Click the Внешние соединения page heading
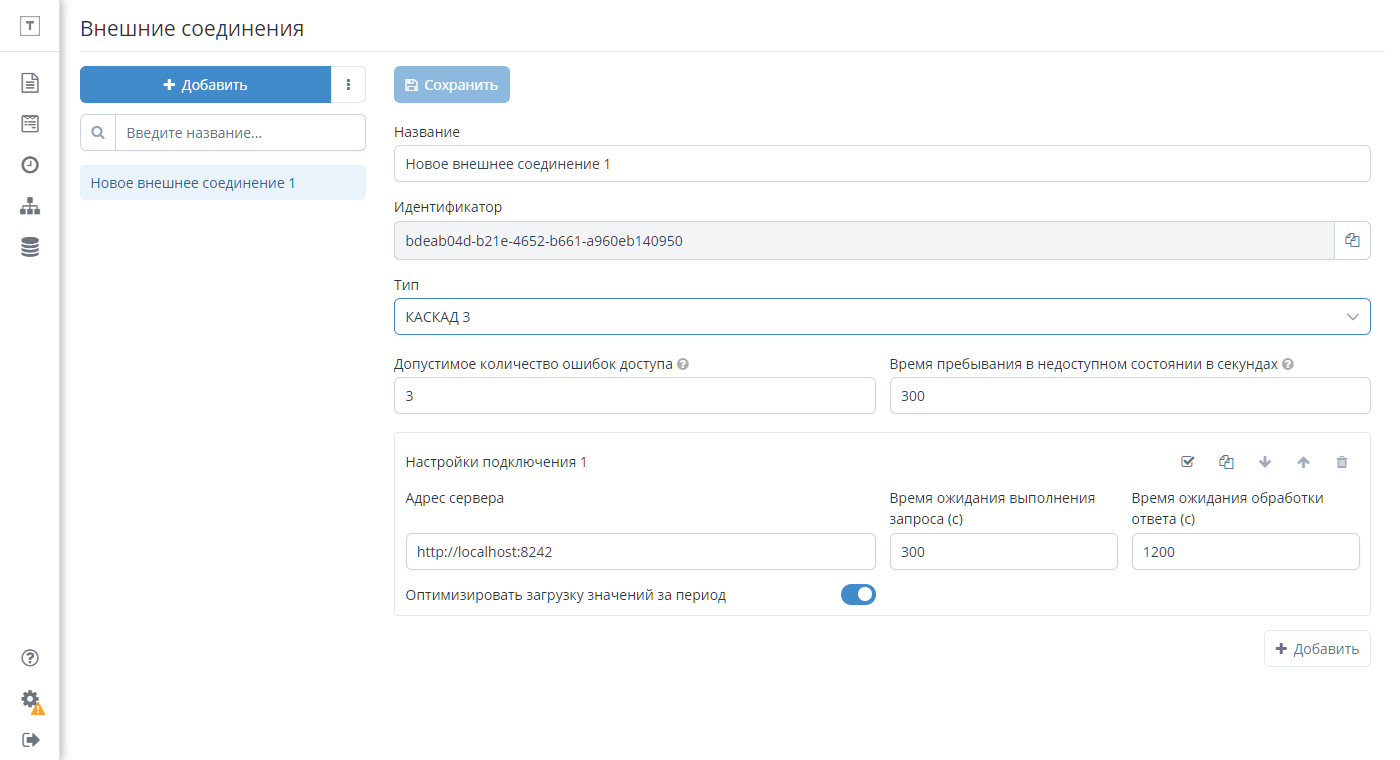This screenshot has width=1400, height=760. (x=192, y=28)
